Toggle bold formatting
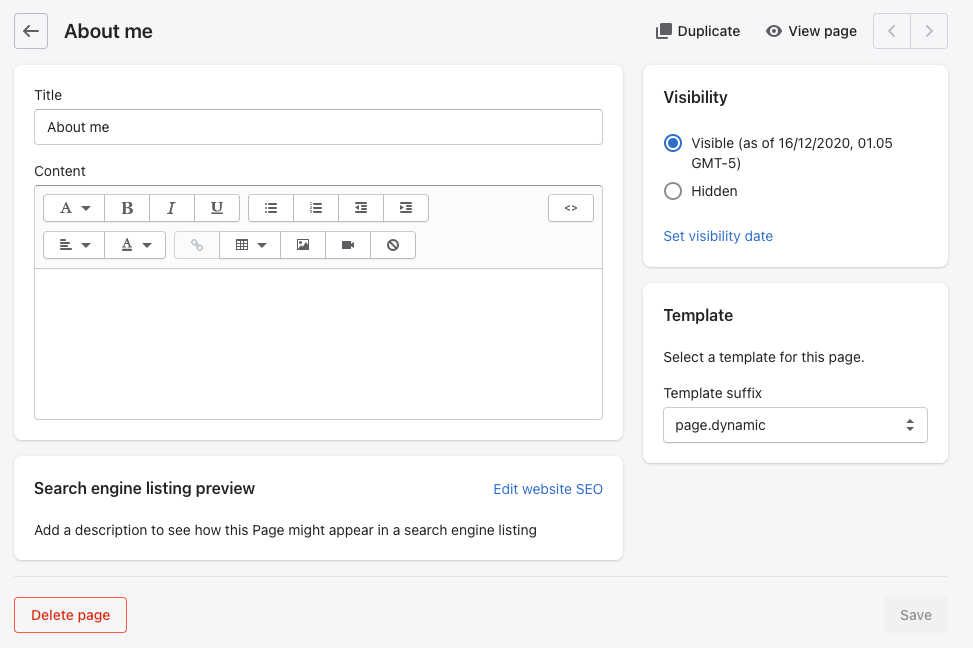Screen dimensions: 973x648 pyautogui.click(x=127, y=208)
